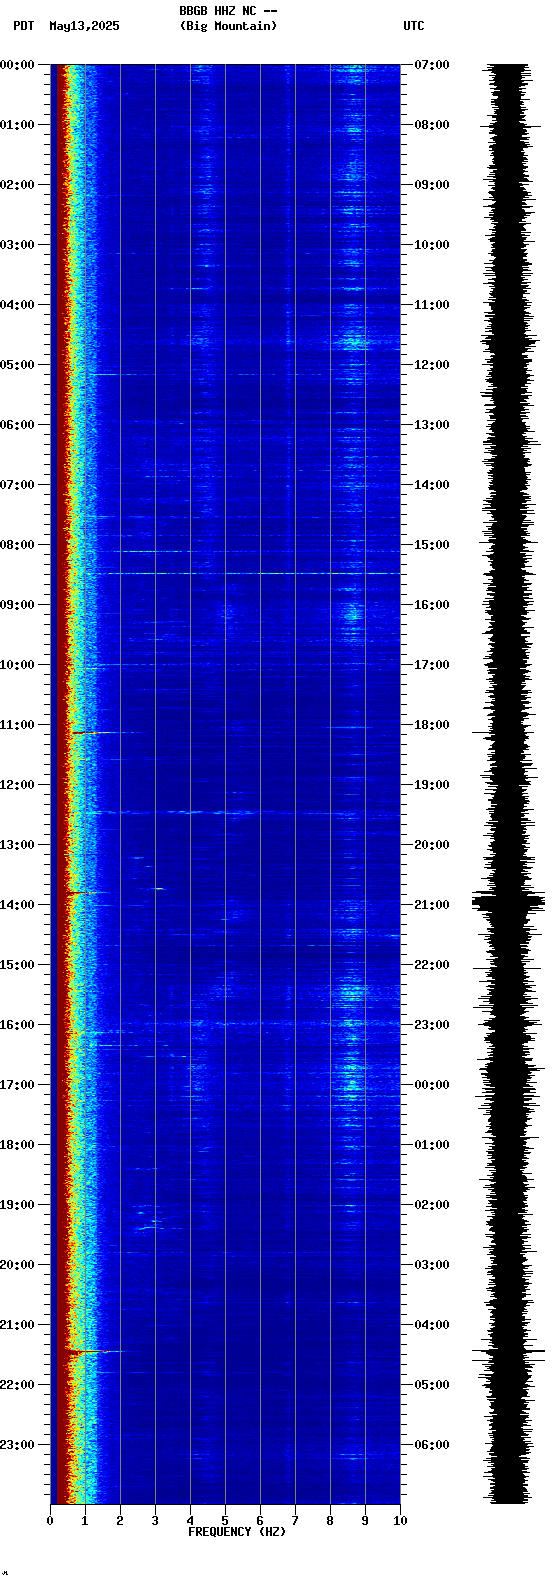Click the UTC '08:00' time label
Viewport: 552px width, 1584px height.
[x=432, y=125]
